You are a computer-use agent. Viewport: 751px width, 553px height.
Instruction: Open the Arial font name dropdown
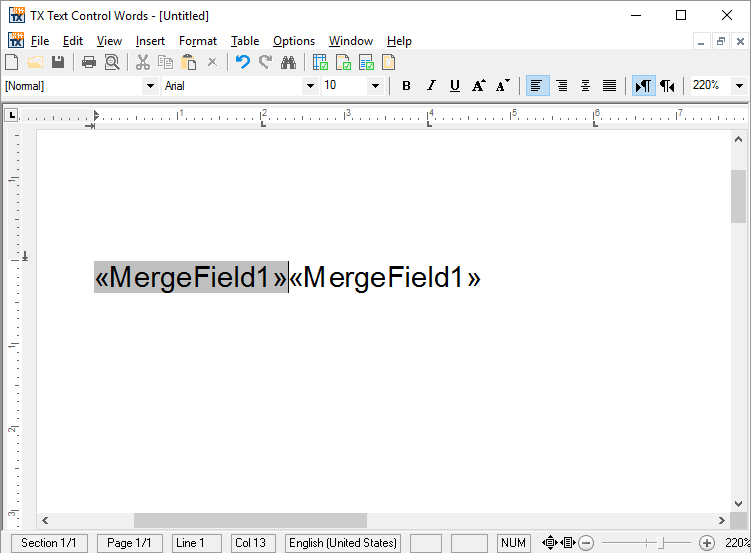(309, 86)
